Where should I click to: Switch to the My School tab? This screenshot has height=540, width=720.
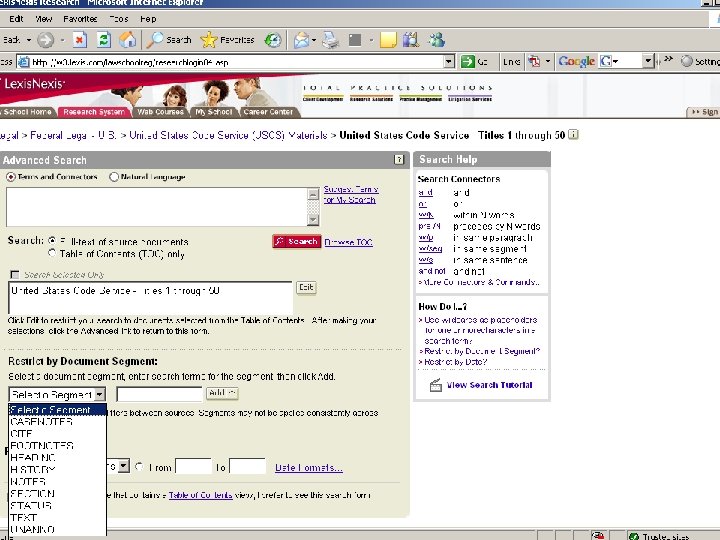point(214,112)
